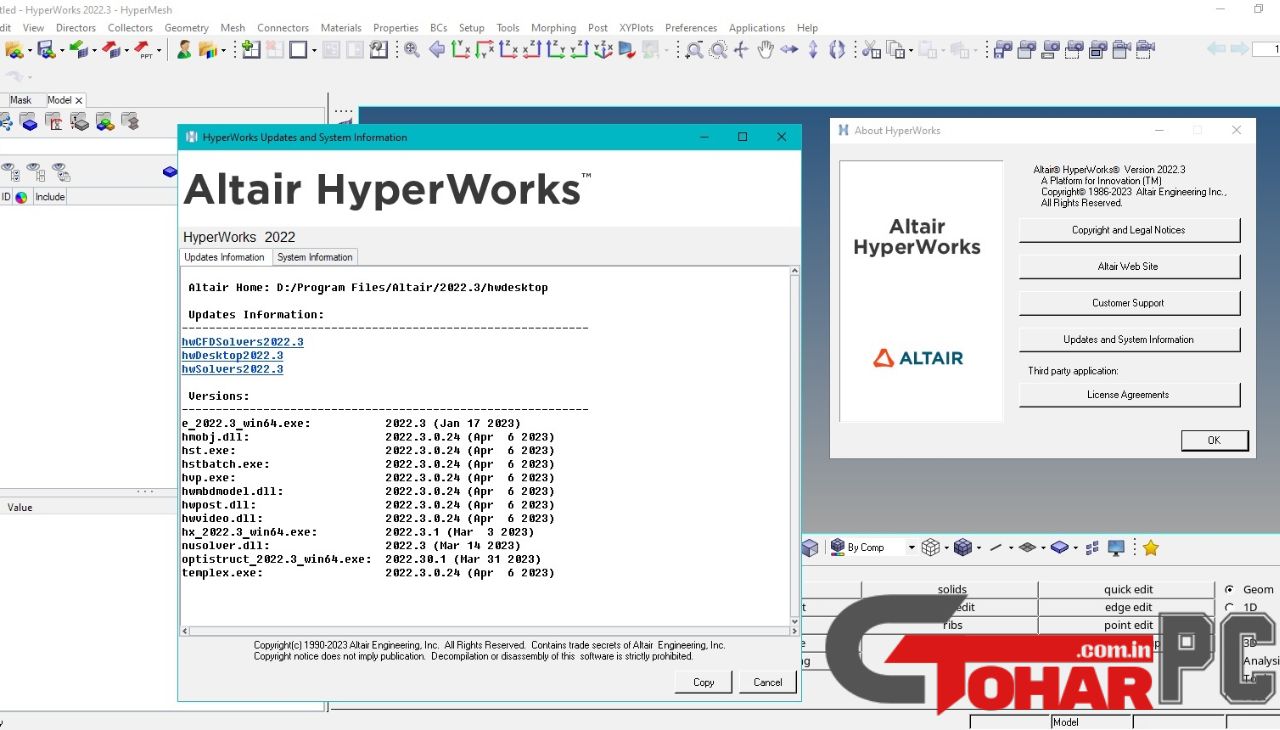Click the Pan hand icon
The height and width of the screenshot is (730, 1280).
(x=765, y=50)
